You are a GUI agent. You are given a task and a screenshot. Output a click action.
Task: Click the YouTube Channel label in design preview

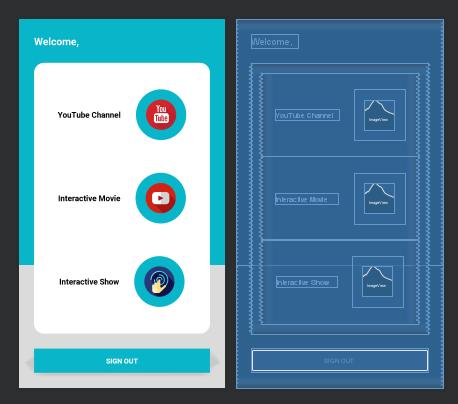(x=89, y=115)
